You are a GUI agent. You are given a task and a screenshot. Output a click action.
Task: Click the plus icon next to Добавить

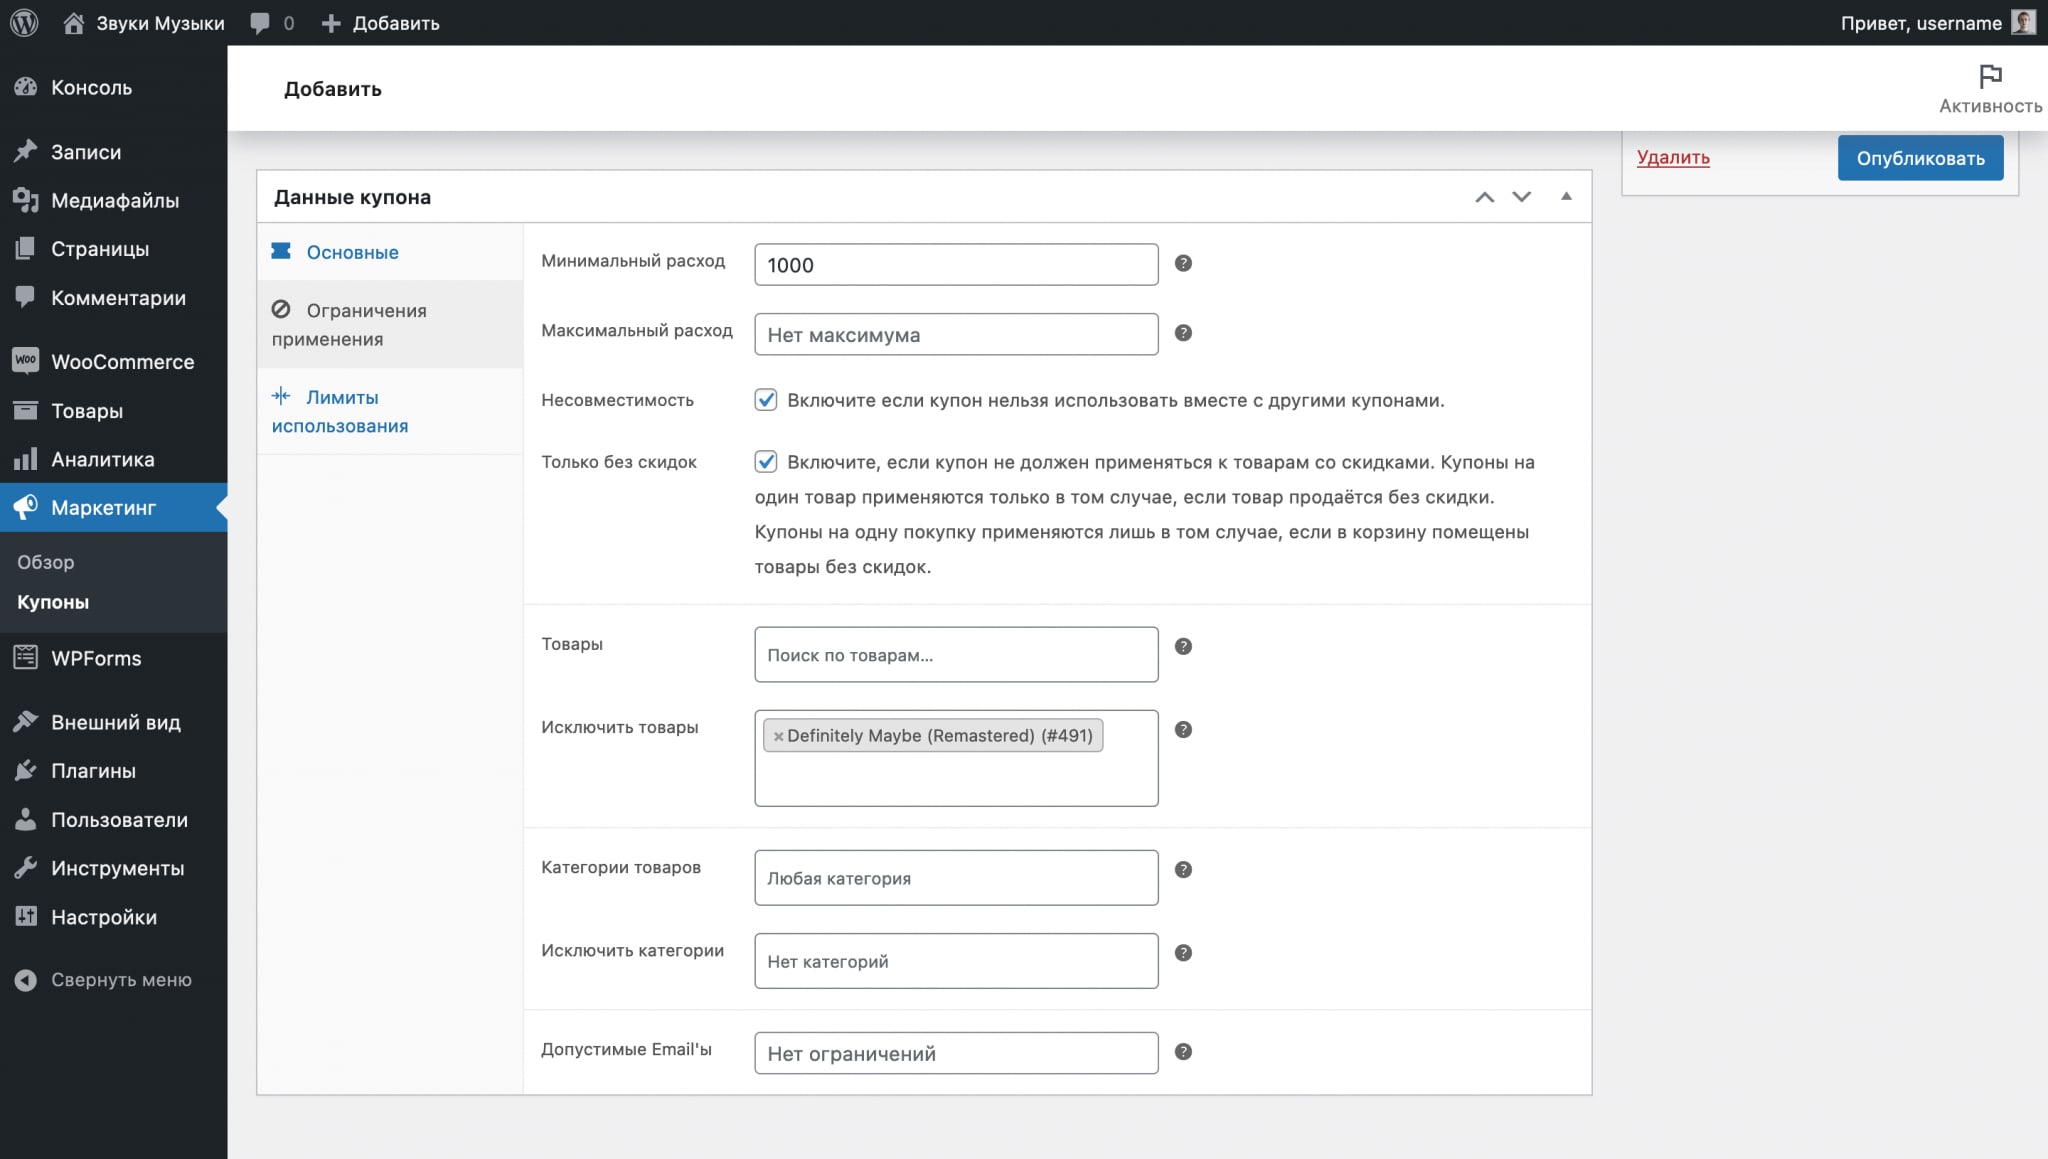point(331,23)
